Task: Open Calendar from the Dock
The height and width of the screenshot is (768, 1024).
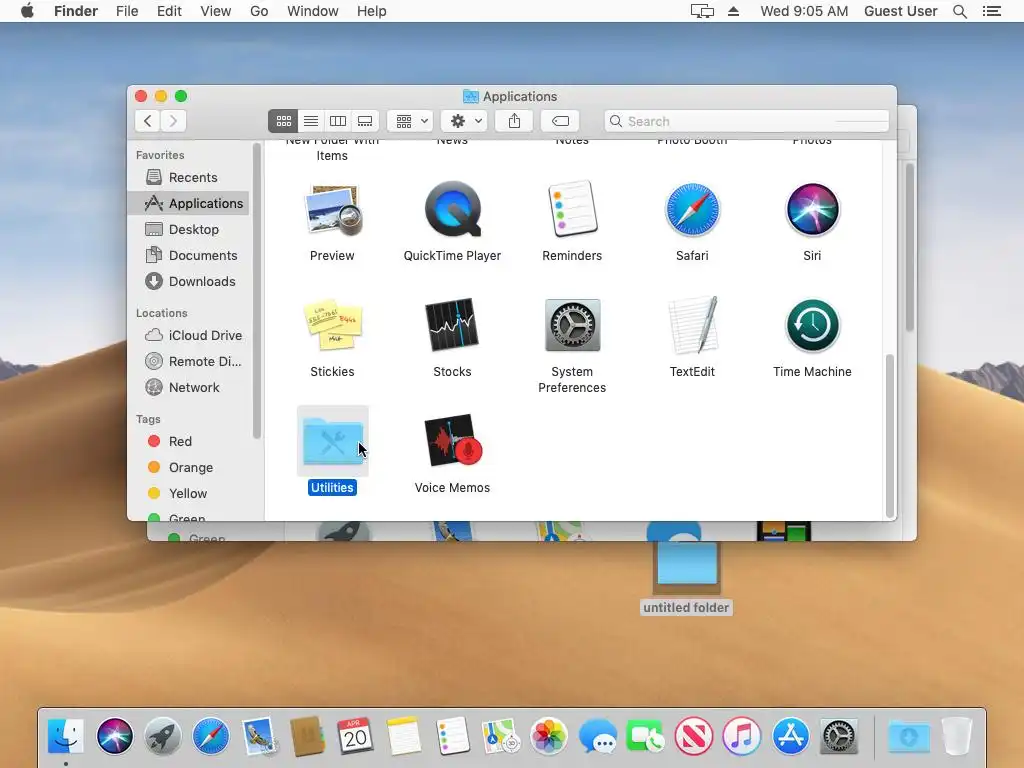Action: (x=355, y=736)
